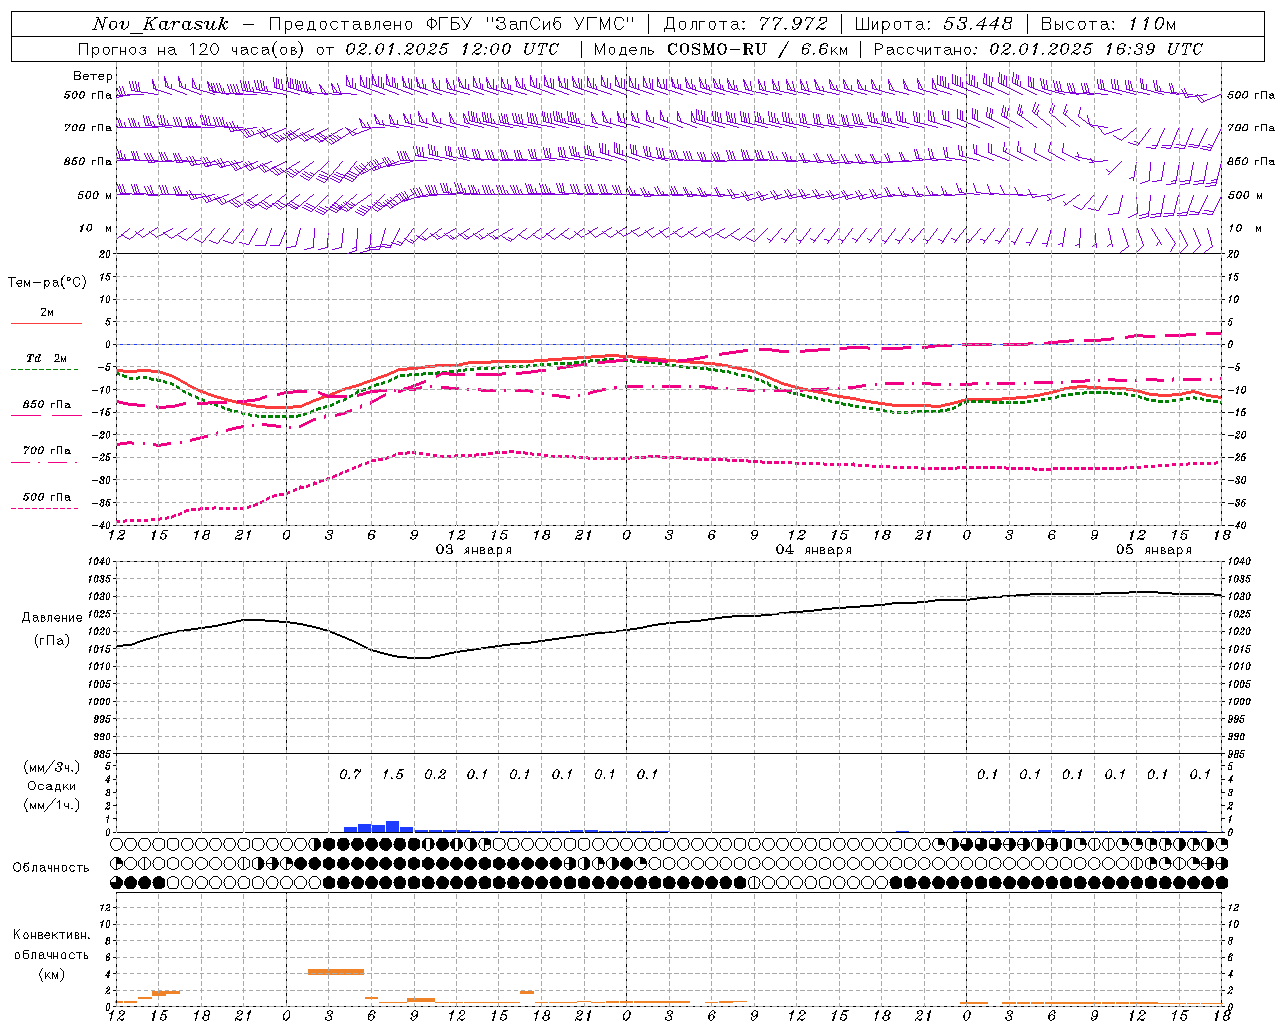Click the longitude value Долгота: 77.972
Image resolution: width=1280 pixels, height=1024 pixels.
click(x=746, y=24)
